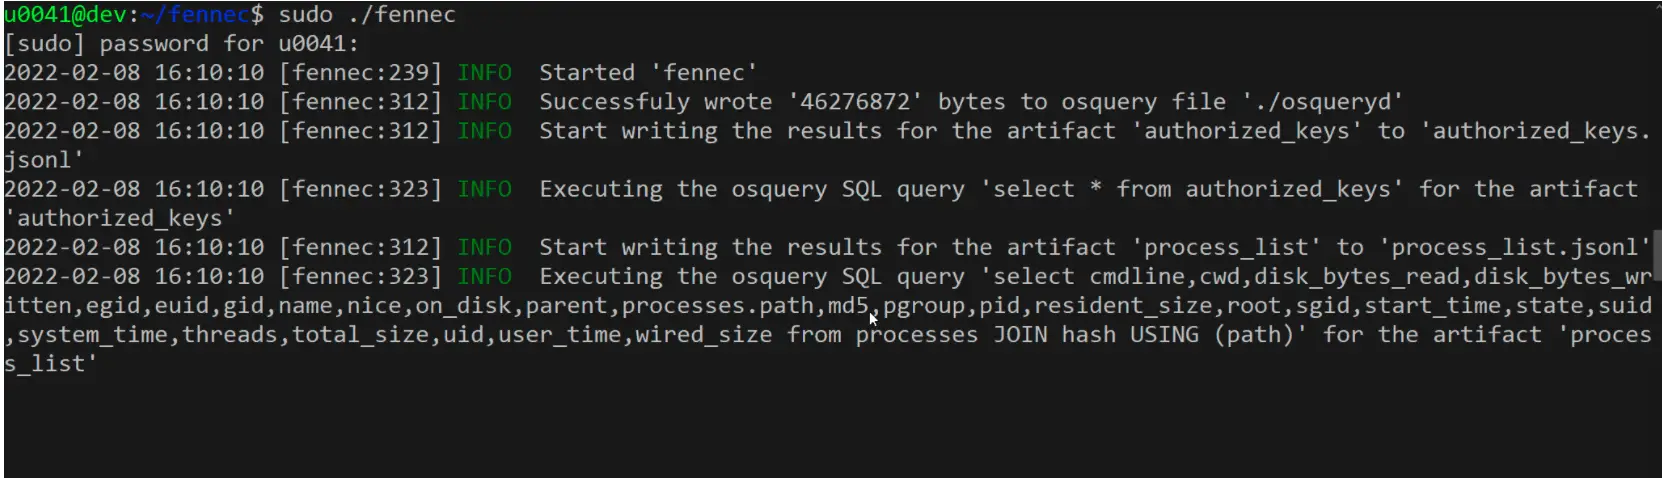Image resolution: width=1662 pixels, height=478 pixels.
Task: Click the 'process_list.jsonl' output filename
Action: [1515, 247]
